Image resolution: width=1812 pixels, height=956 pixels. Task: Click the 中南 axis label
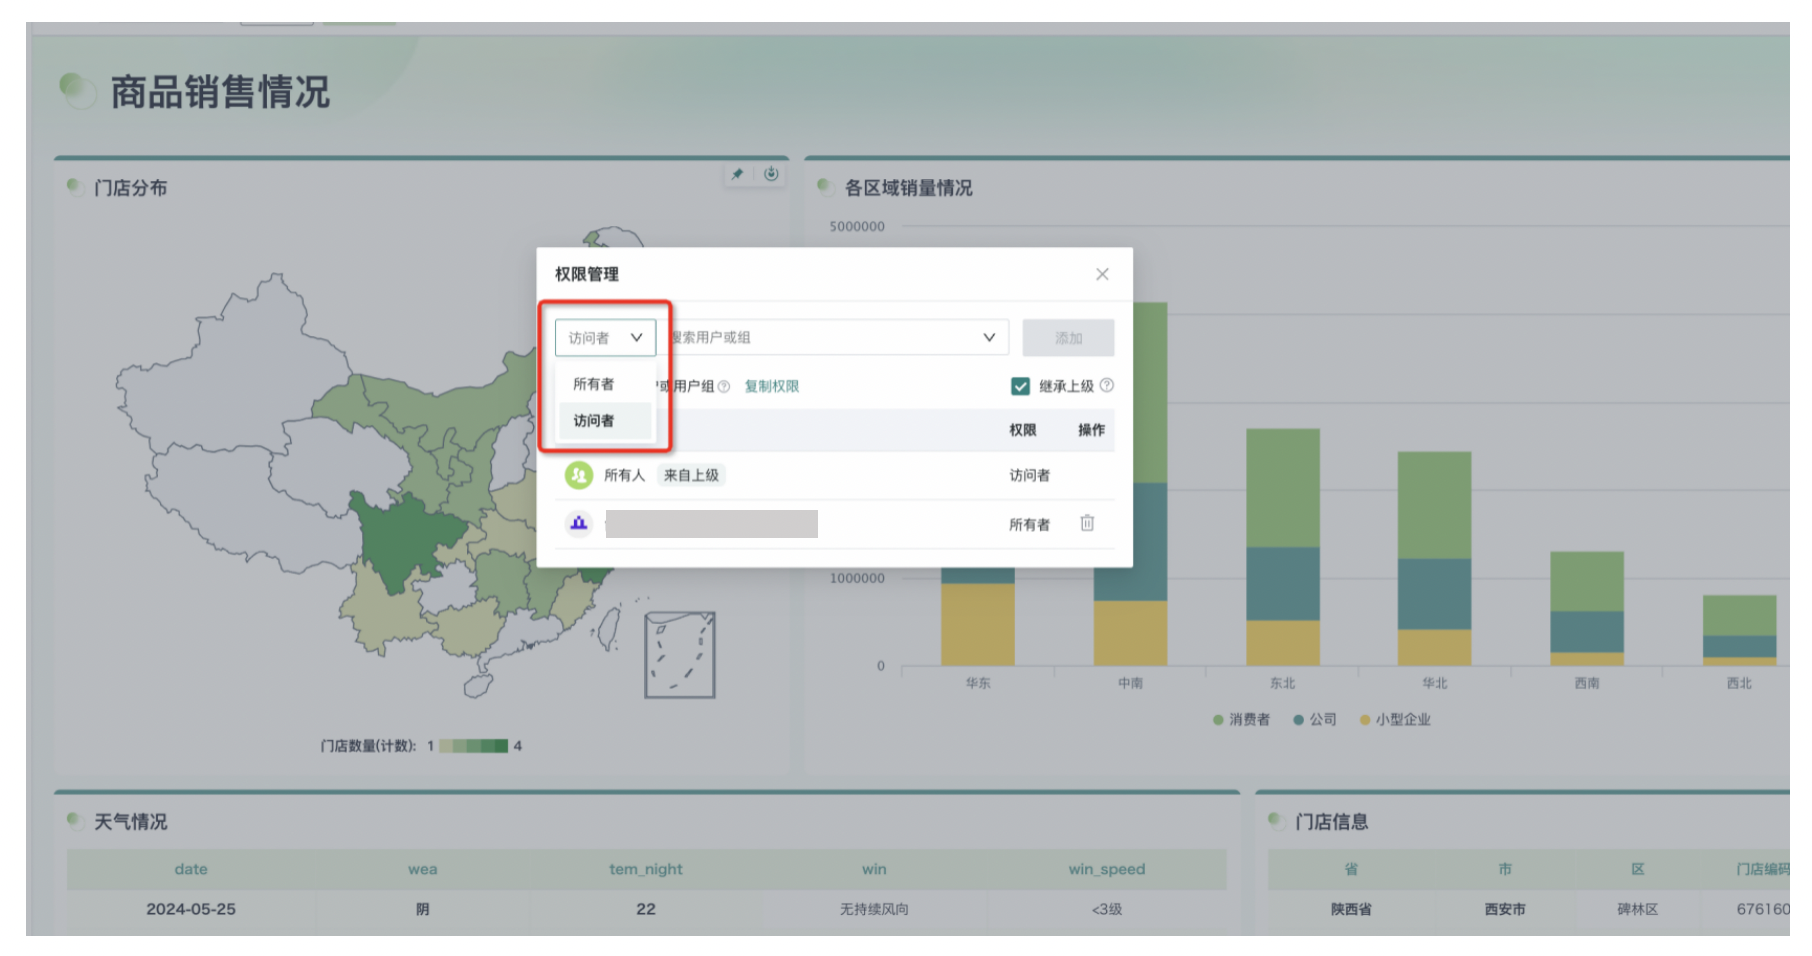[1130, 683]
